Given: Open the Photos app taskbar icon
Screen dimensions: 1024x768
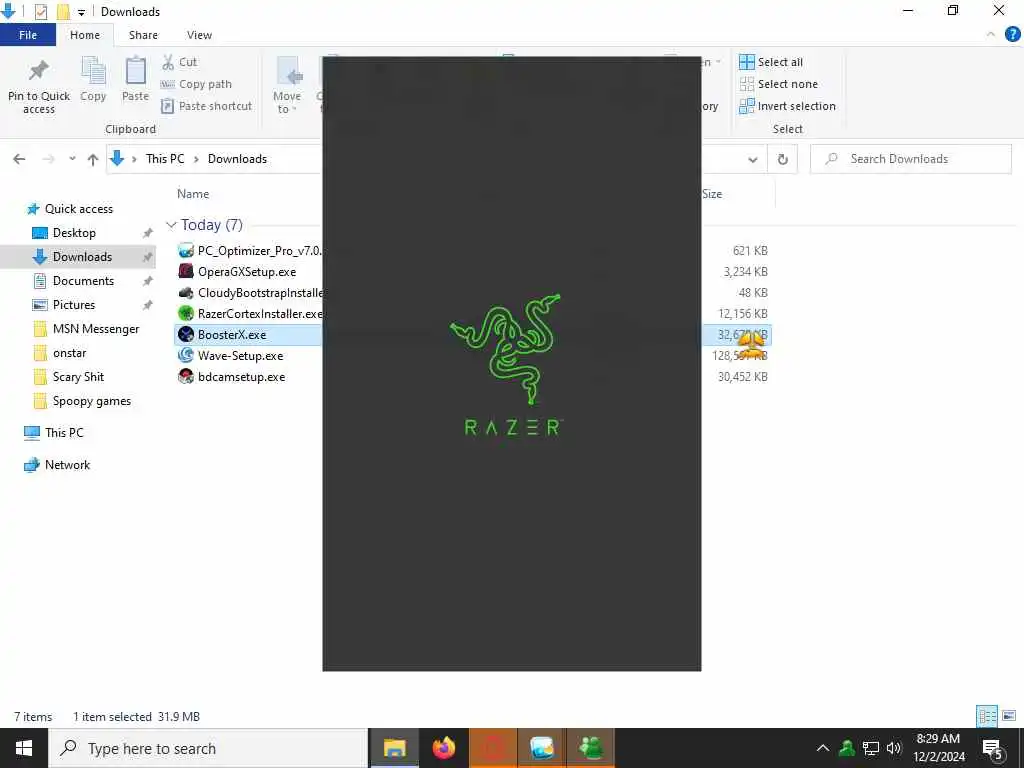Looking at the screenshot, I should 542,748.
